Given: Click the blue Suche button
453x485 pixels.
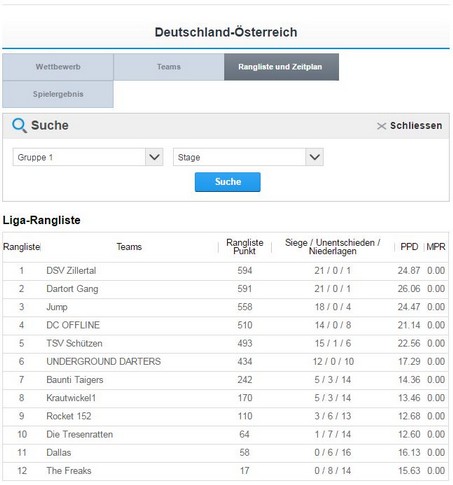Looking at the screenshot, I should (x=228, y=182).
